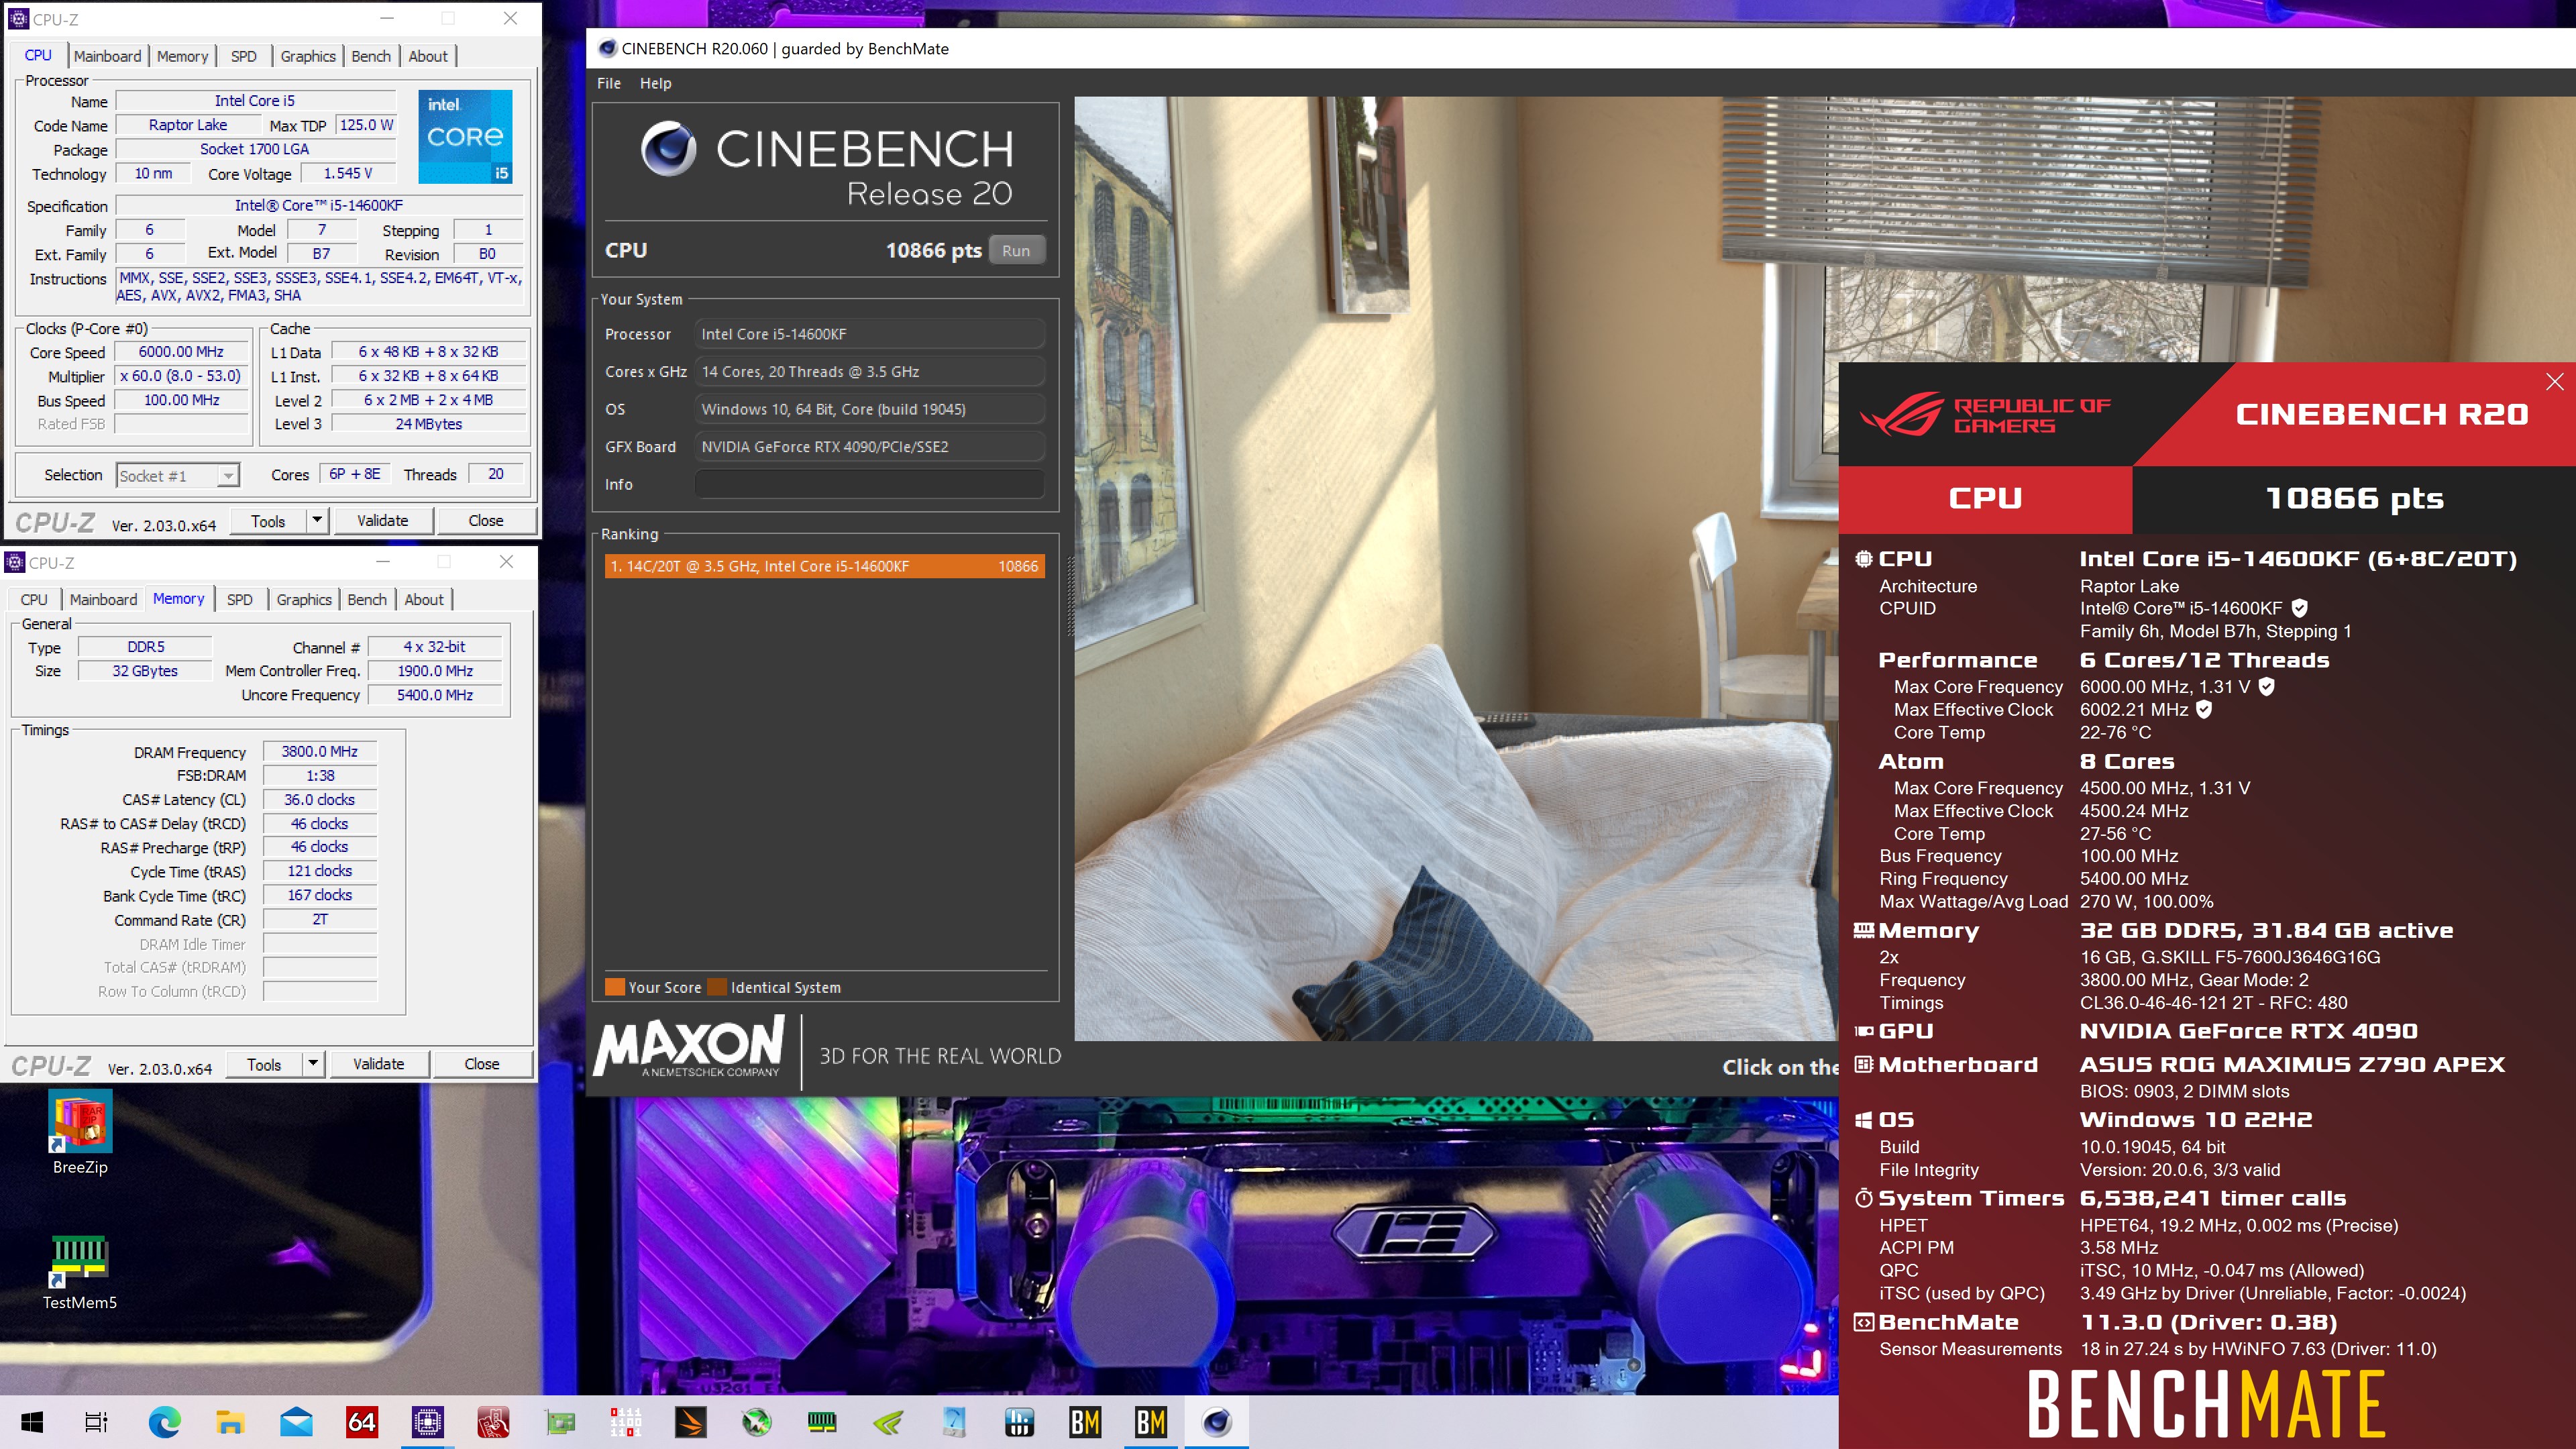Switch to CPU tab in CPU-Z memory window

[x=34, y=600]
